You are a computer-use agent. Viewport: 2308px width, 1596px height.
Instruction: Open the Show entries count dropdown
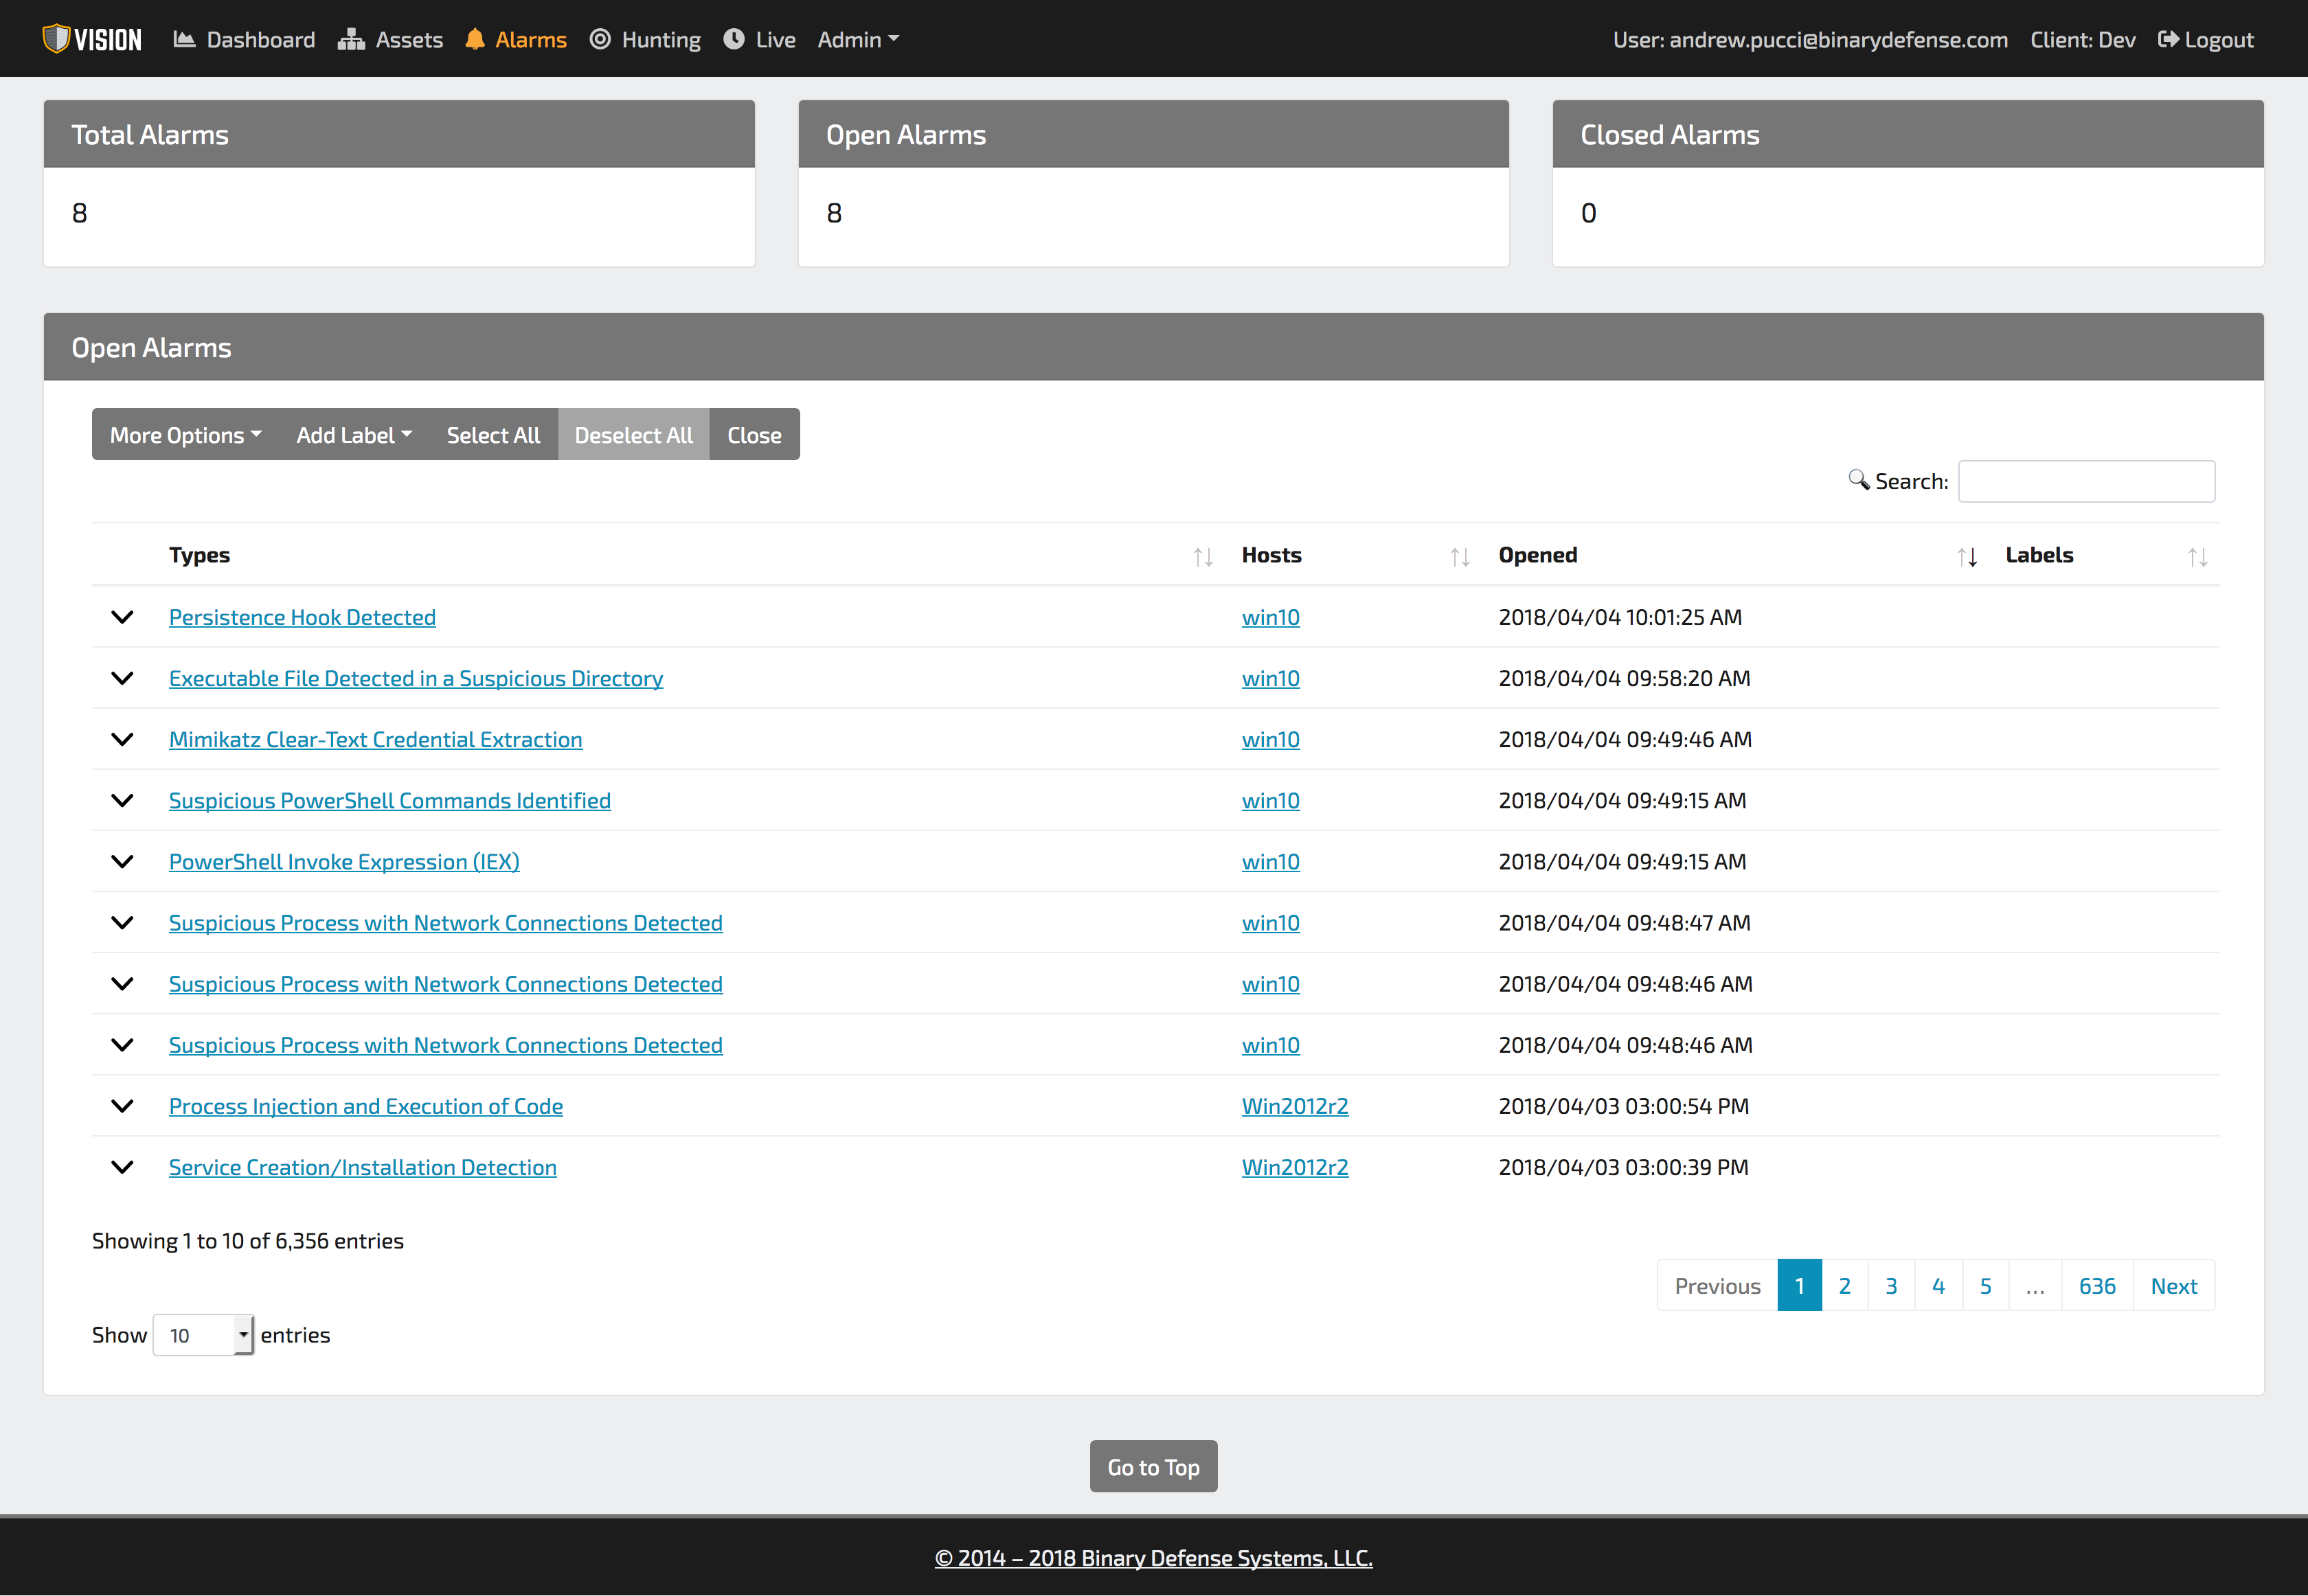pos(203,1335)
